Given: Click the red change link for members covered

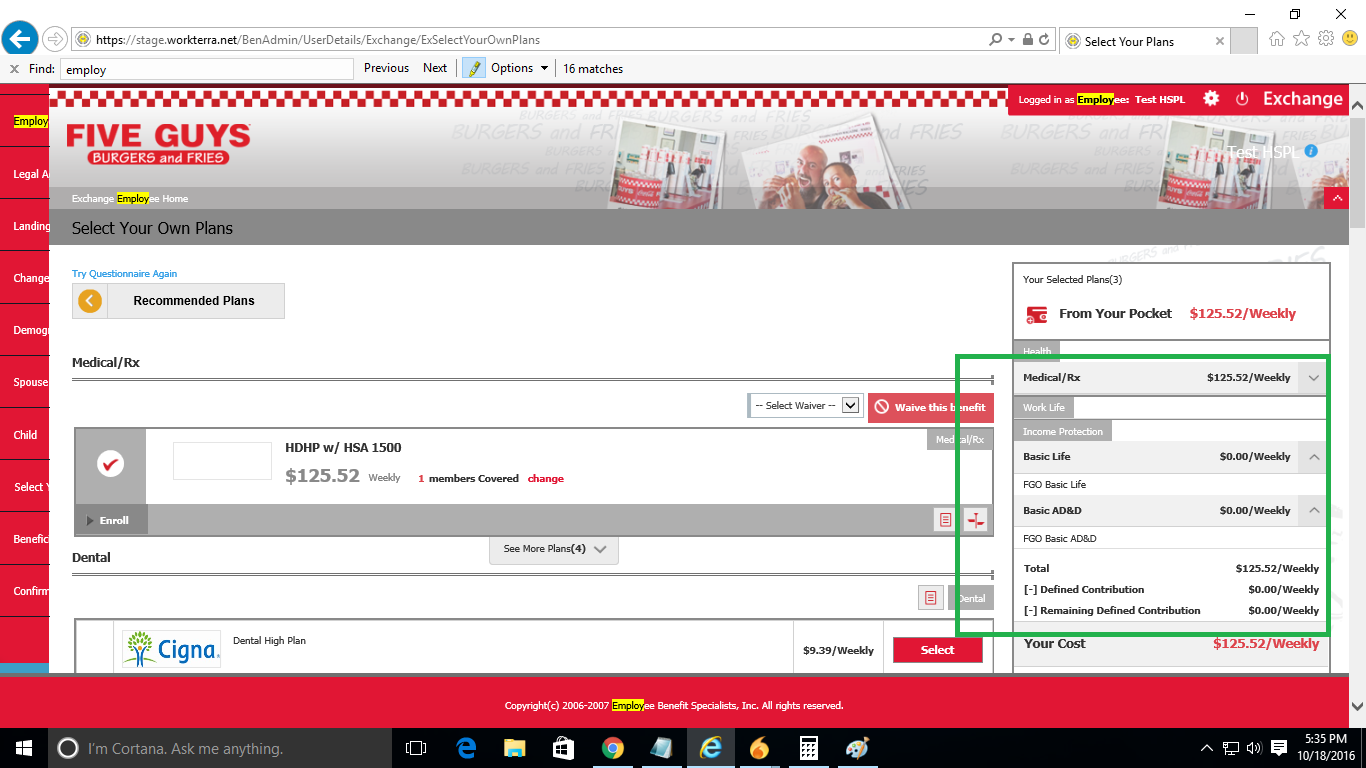Looking at the screenshot, I should point(546,479).
